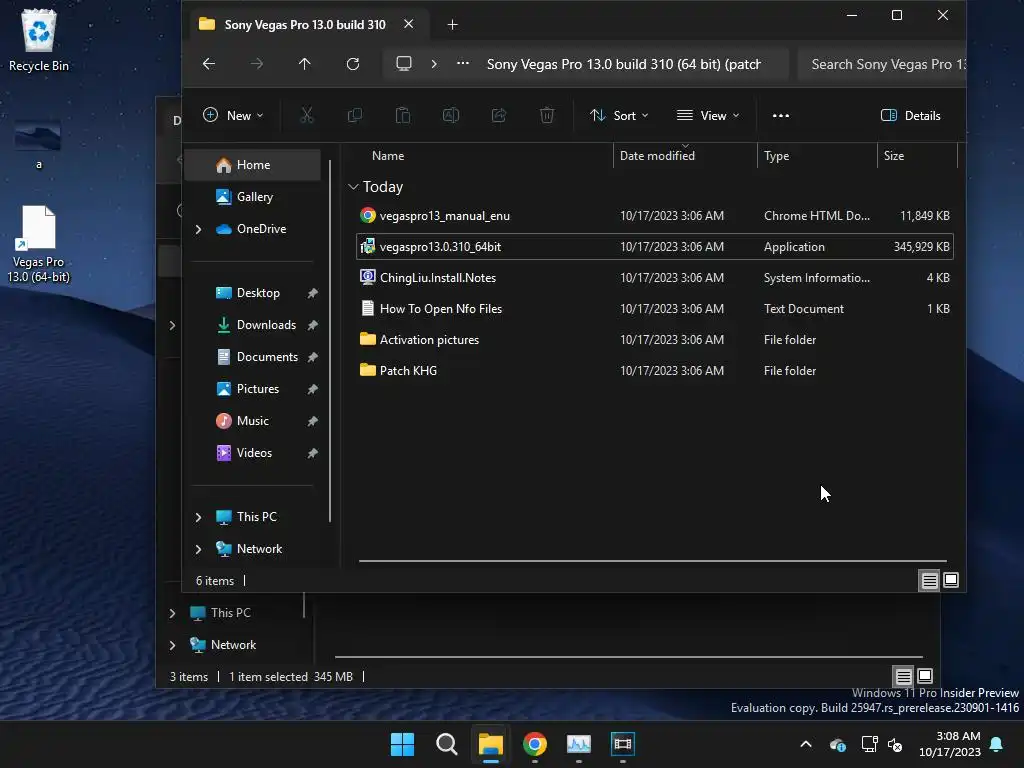Viewport: 1024px width, 768px height.
Task: Open taskbar Search
Action: click(x=447, y=744)
